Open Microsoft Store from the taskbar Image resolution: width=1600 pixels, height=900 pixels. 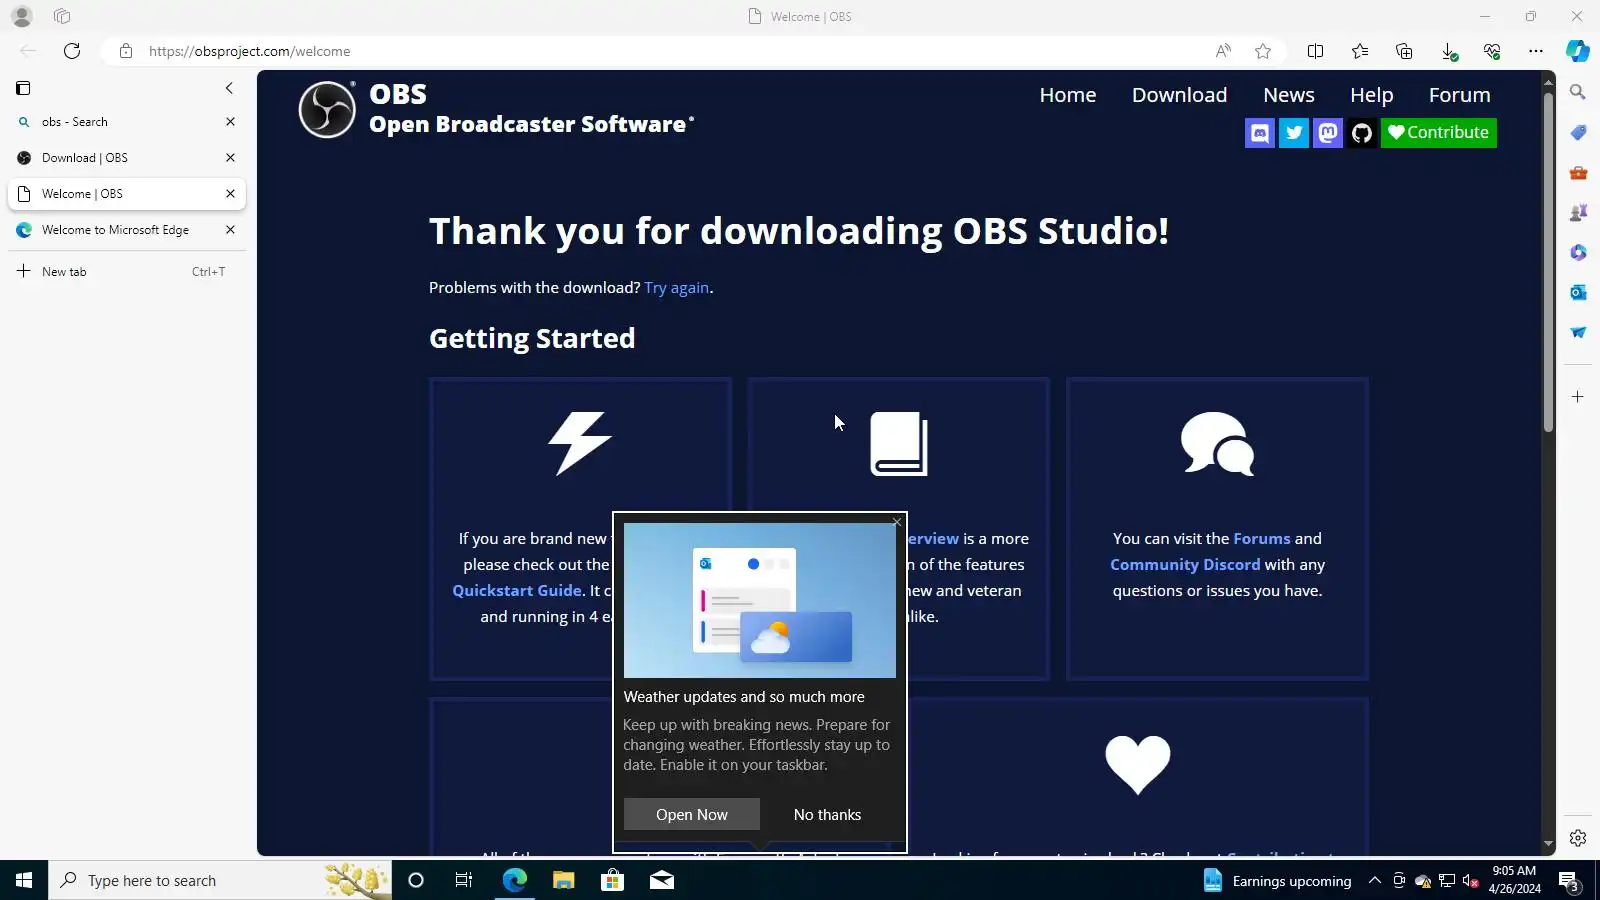(x=612, y=880)
